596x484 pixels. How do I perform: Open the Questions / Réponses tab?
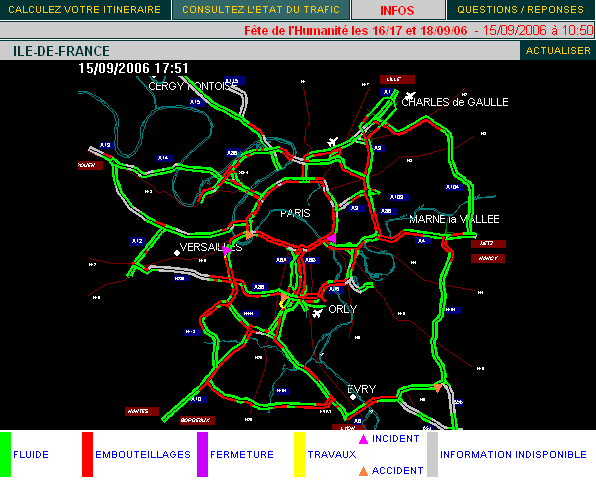[521, 10]
